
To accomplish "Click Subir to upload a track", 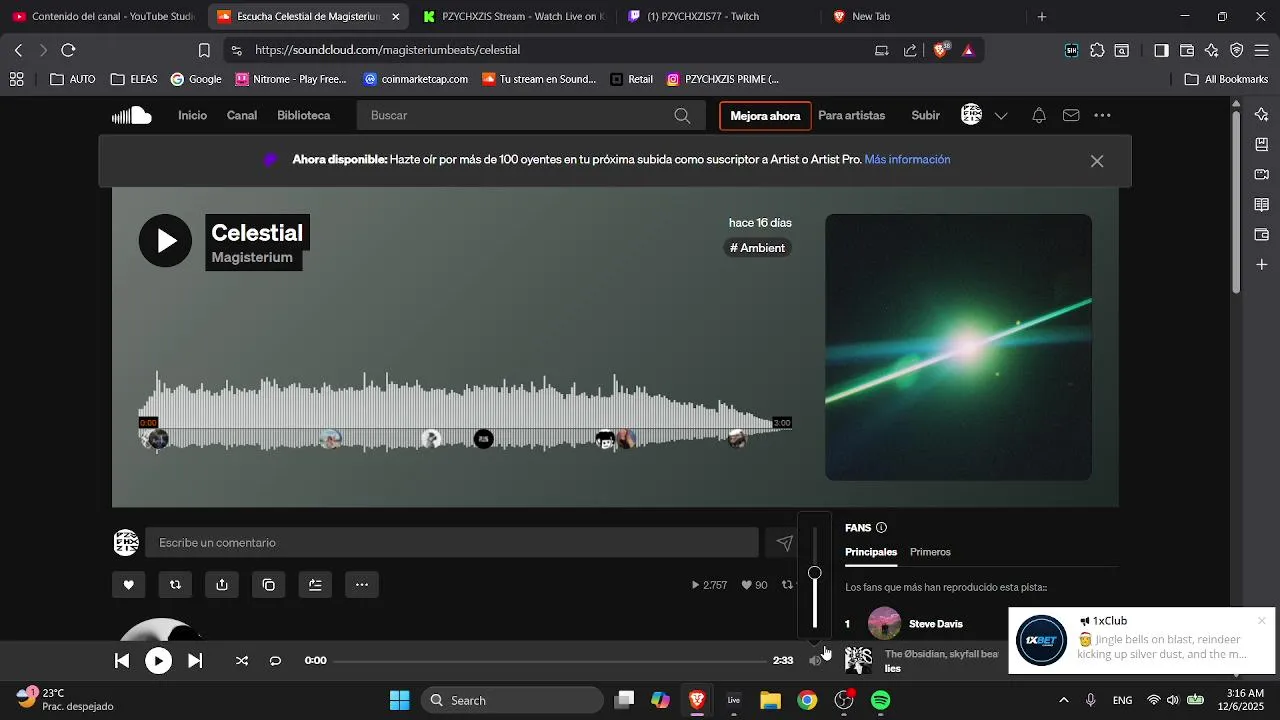I will coord(926,116).
